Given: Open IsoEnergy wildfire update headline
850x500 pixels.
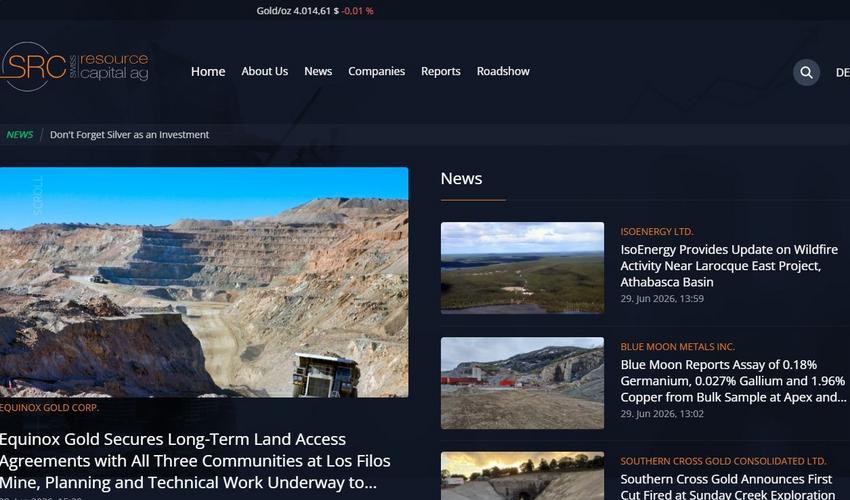Looking at the screenshot, I should (x=729, y=266).
